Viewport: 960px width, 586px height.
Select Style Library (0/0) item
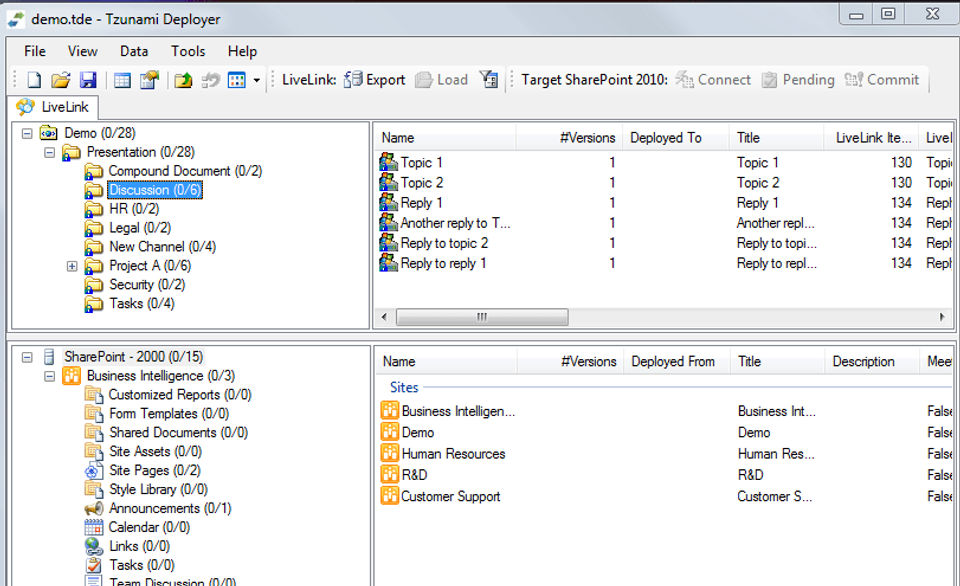coord(159,490)
